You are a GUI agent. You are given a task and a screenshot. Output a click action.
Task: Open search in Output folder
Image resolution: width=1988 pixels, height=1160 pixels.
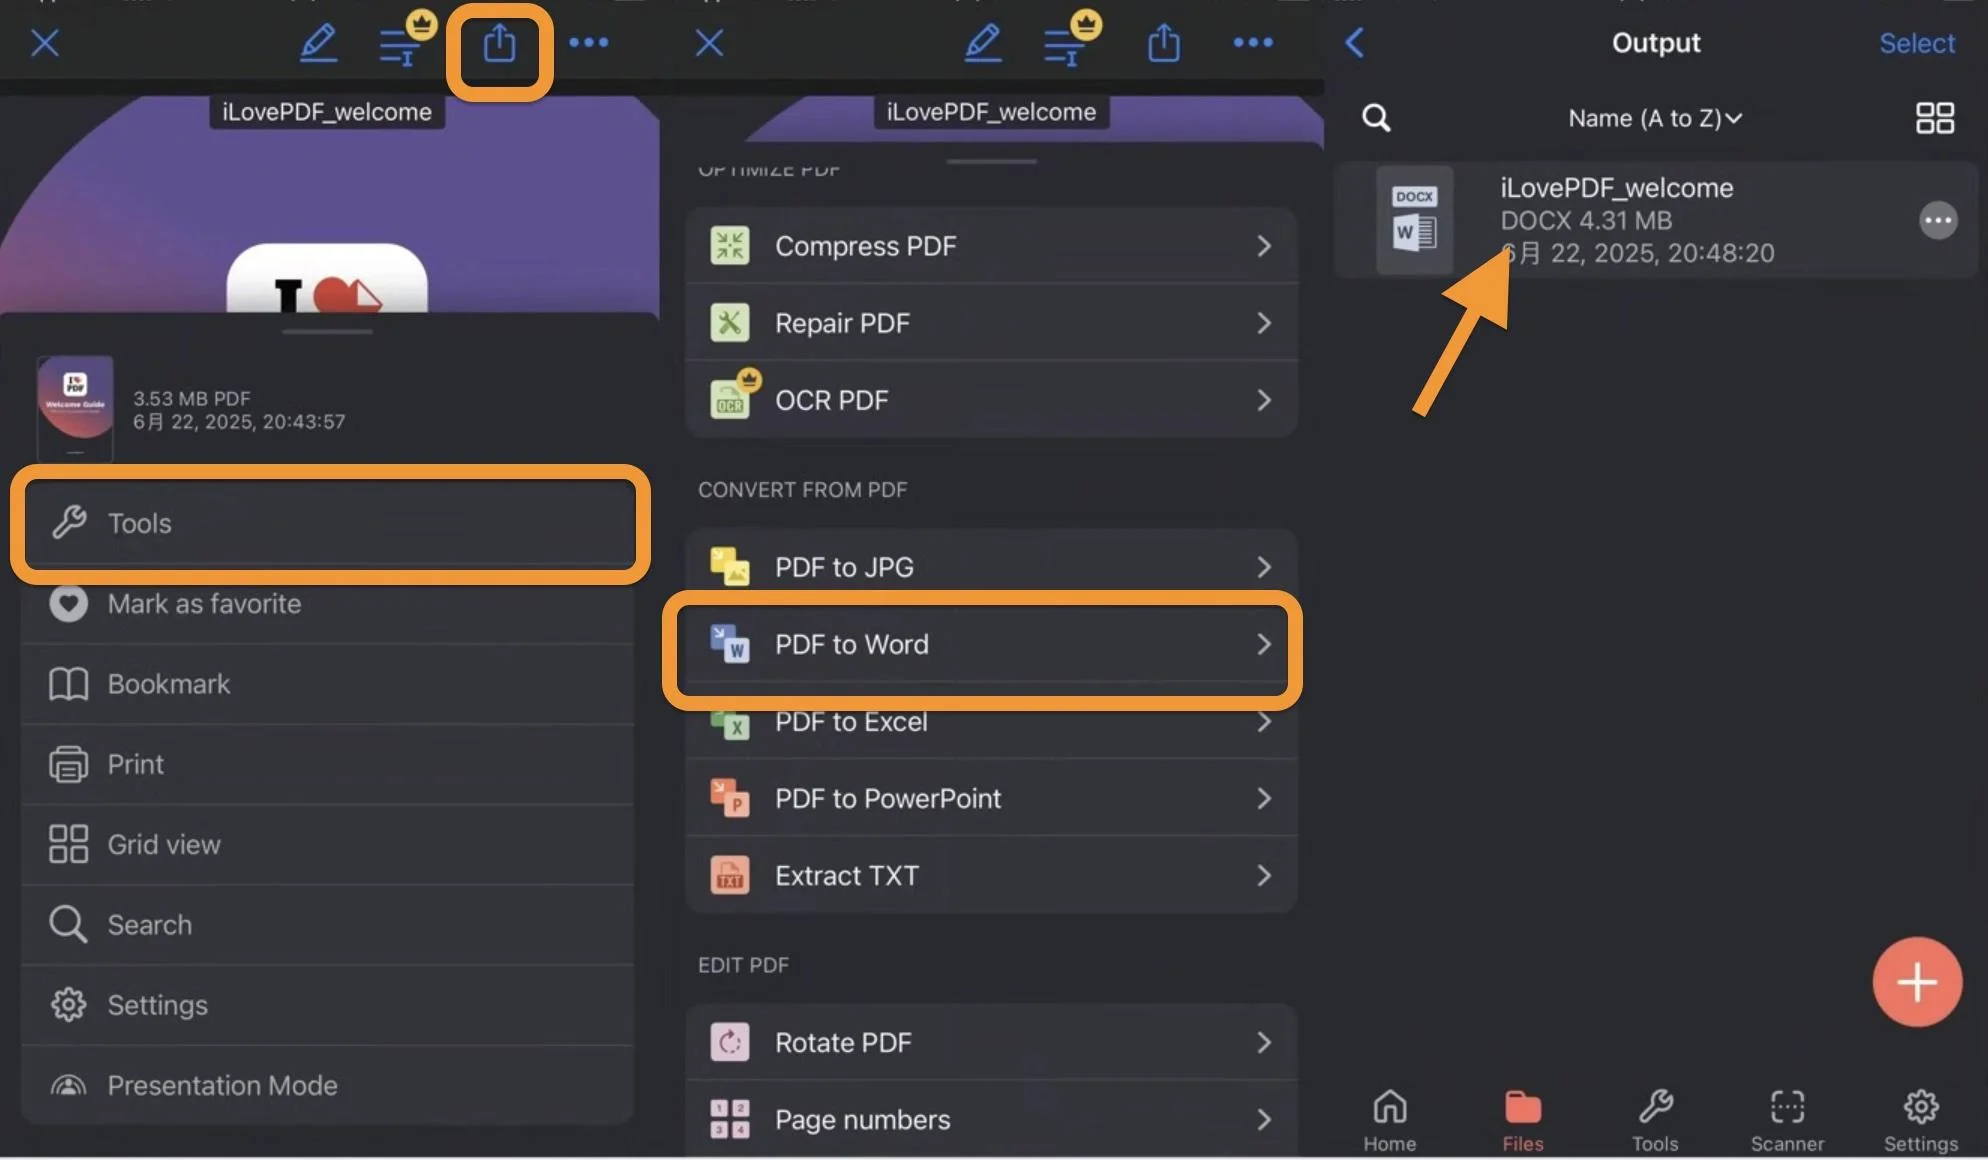tap(1376, 118)
